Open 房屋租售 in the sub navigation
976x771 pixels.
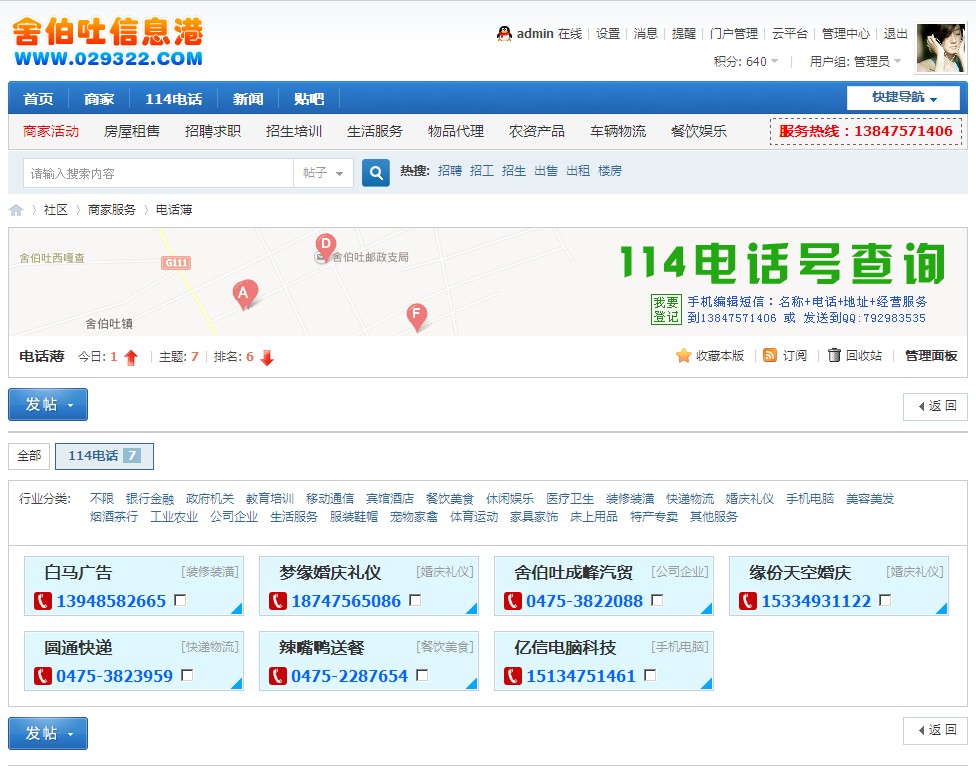[x=132, y=131]
